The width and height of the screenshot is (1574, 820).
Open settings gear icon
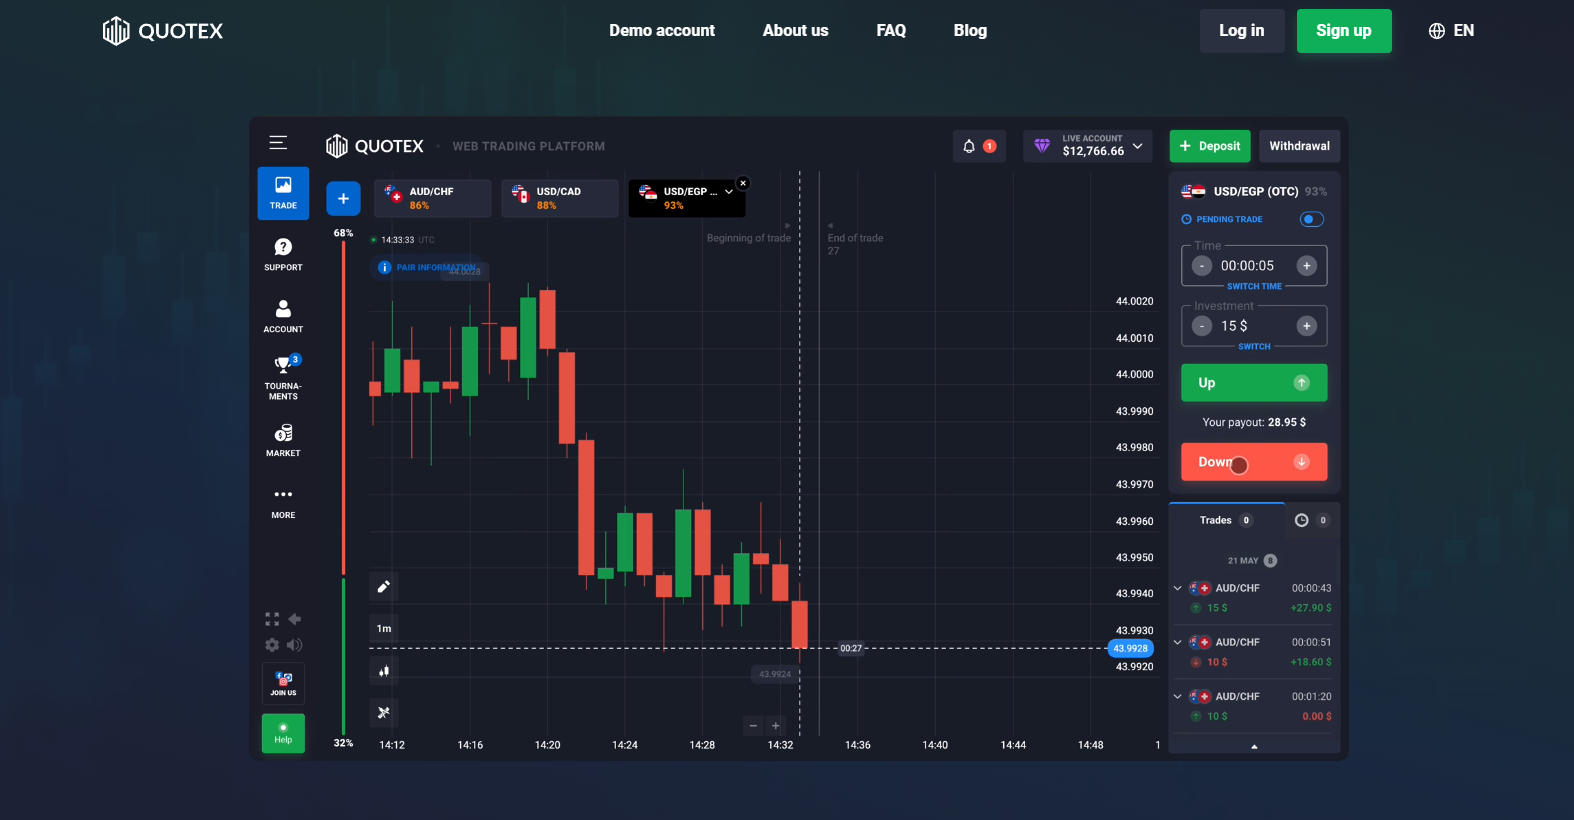272,645
